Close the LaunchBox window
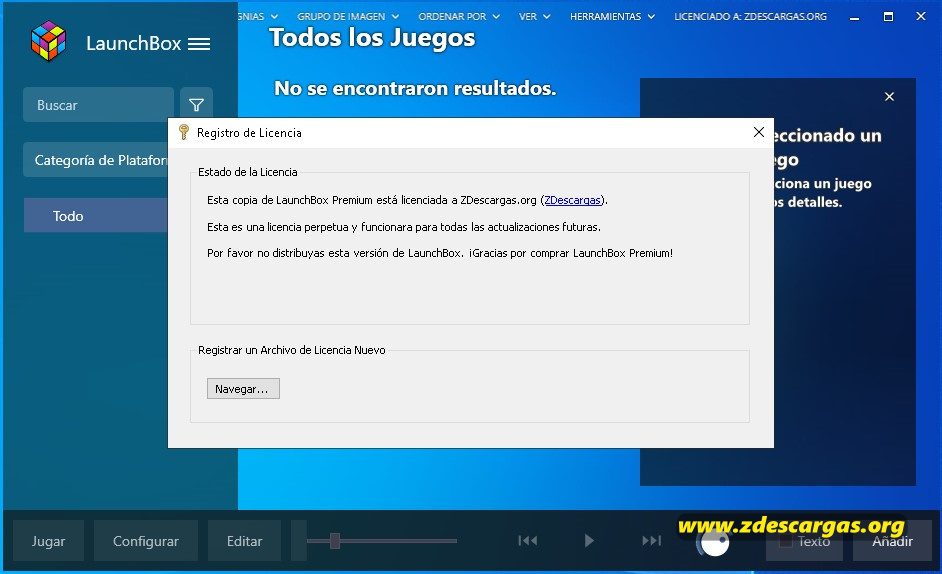Image resolution: width=942 pixels, height=574 pixels. click(x=921, y=17)
